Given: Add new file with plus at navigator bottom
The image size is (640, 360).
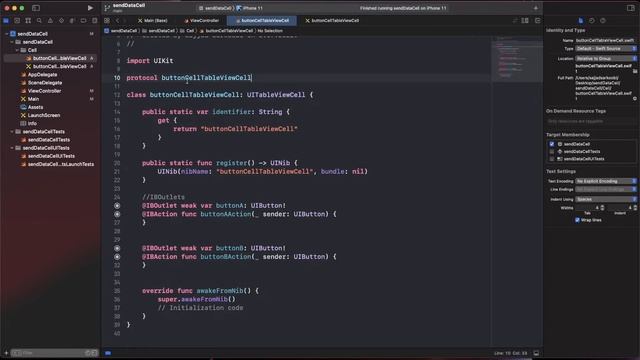Looking at the screenshot, I should (6, 353).
